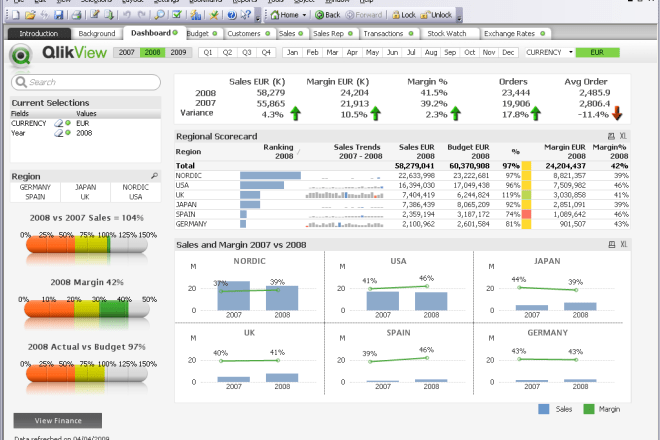Send Sales and Margin chart to Excel
Viewport: 660px width, 440px height.
click(623, 245)
